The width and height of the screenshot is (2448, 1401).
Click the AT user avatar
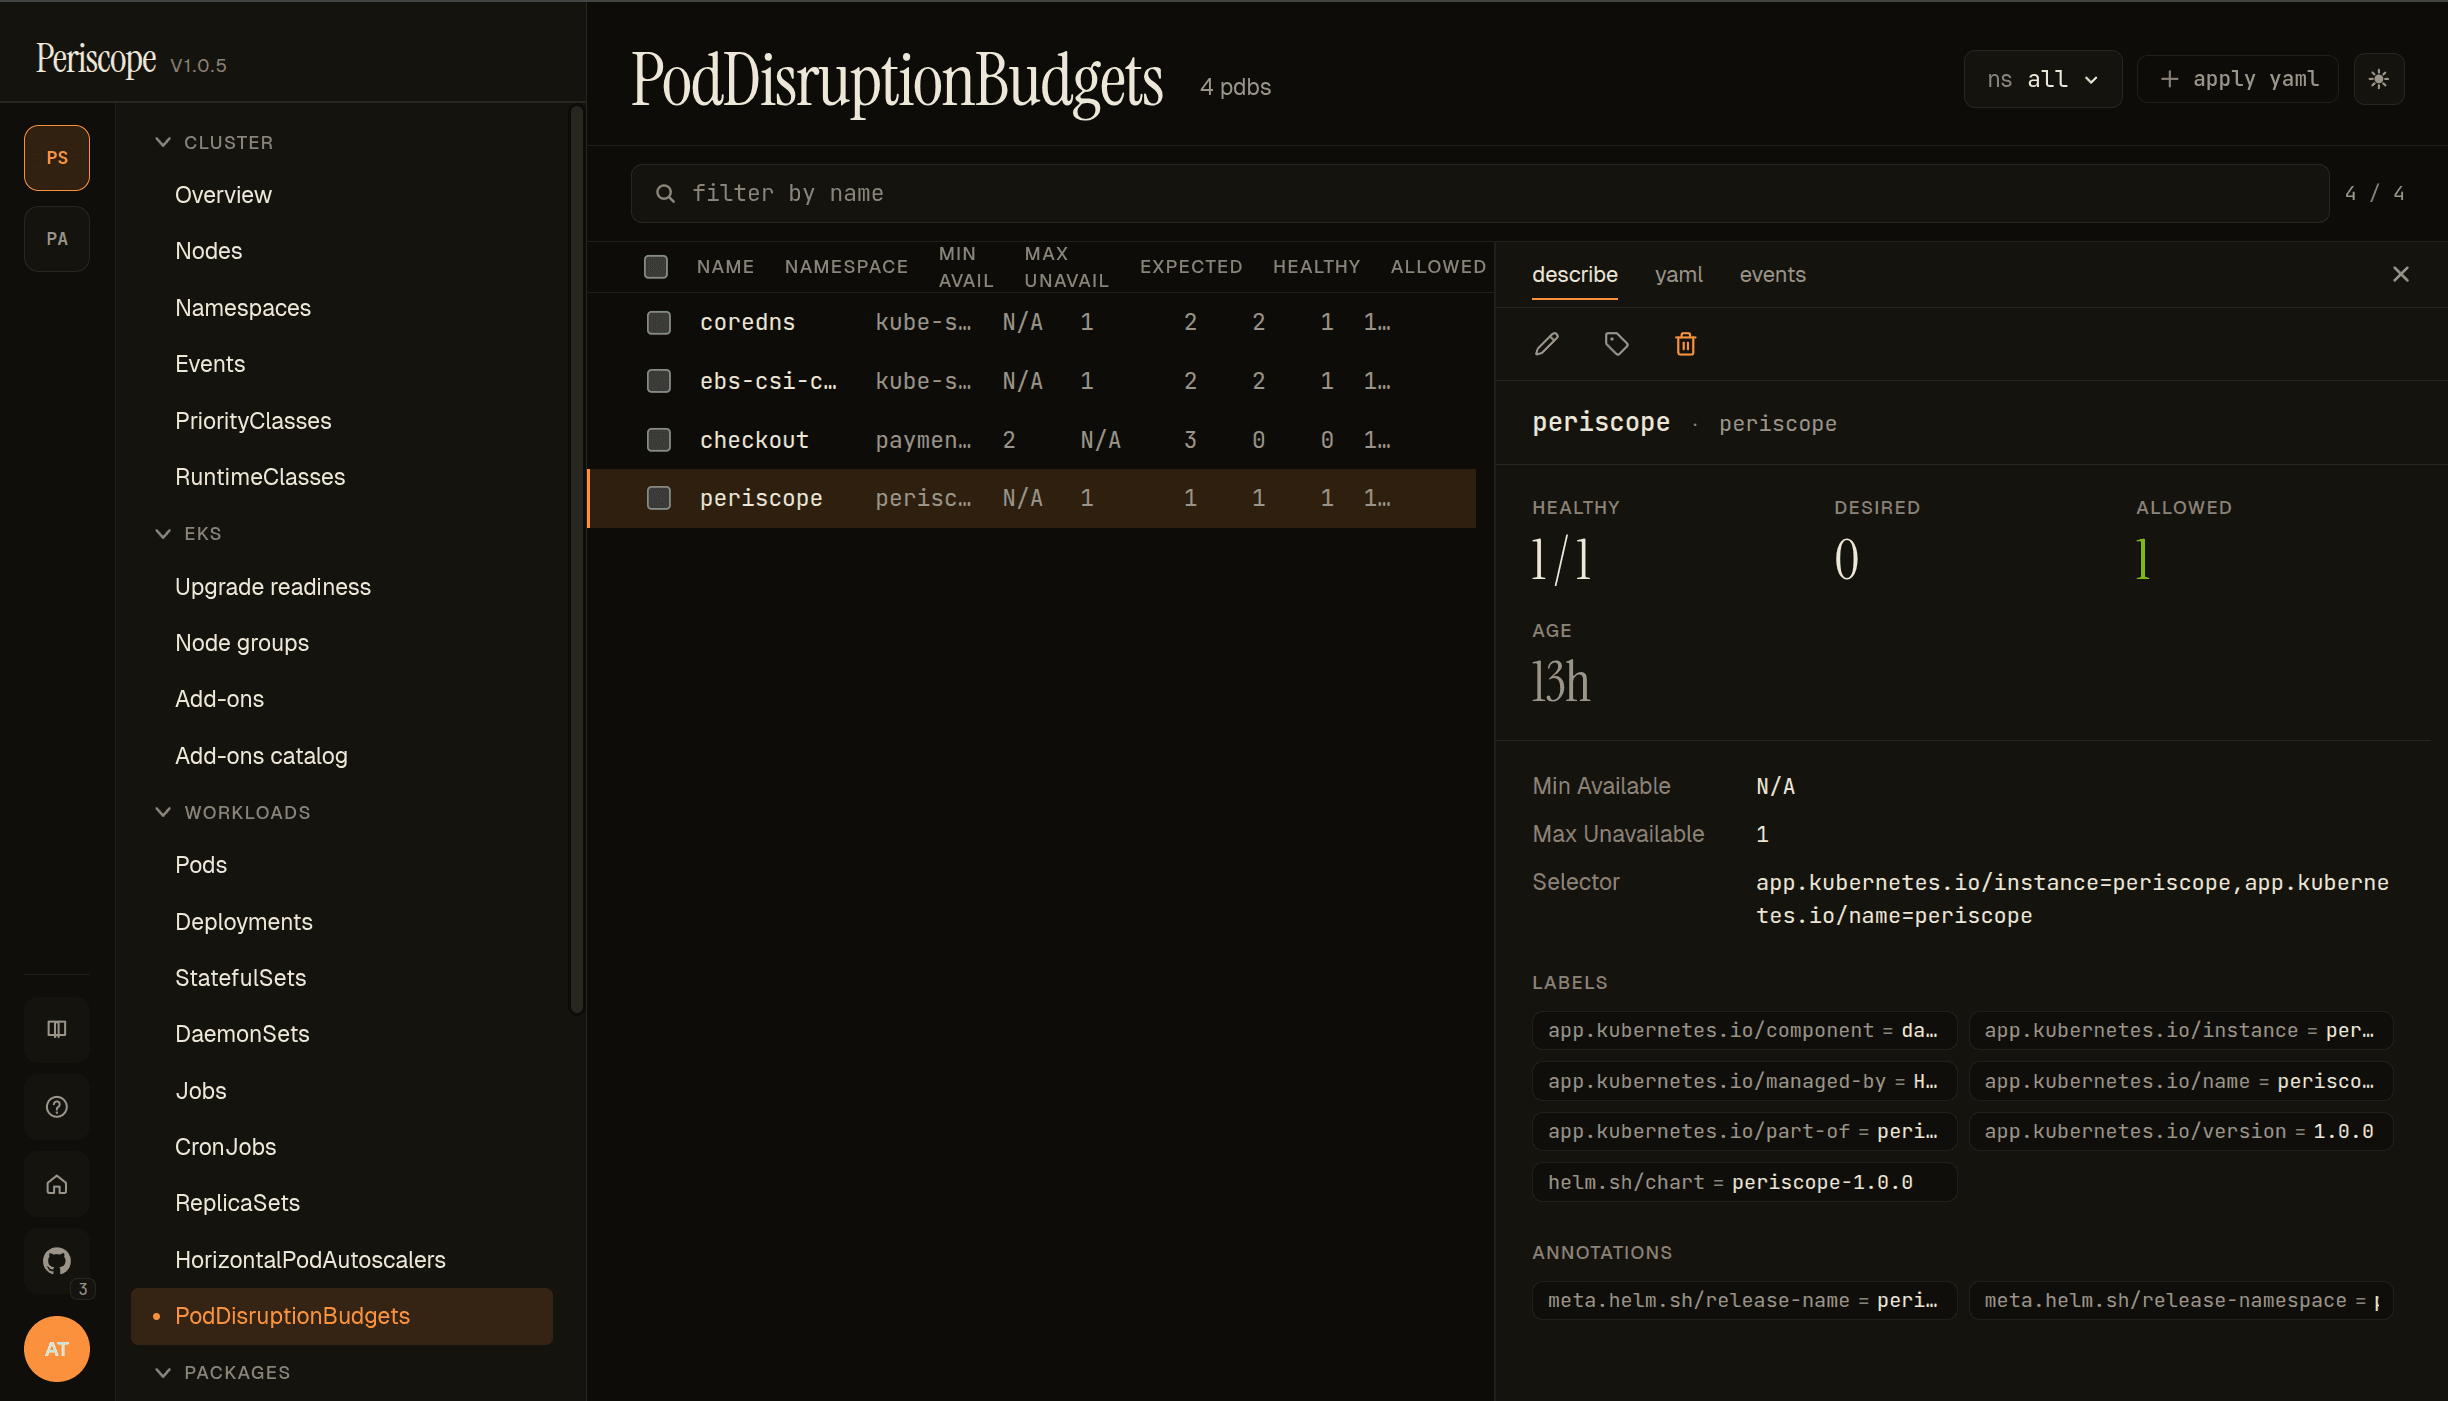coord(57,1349)
